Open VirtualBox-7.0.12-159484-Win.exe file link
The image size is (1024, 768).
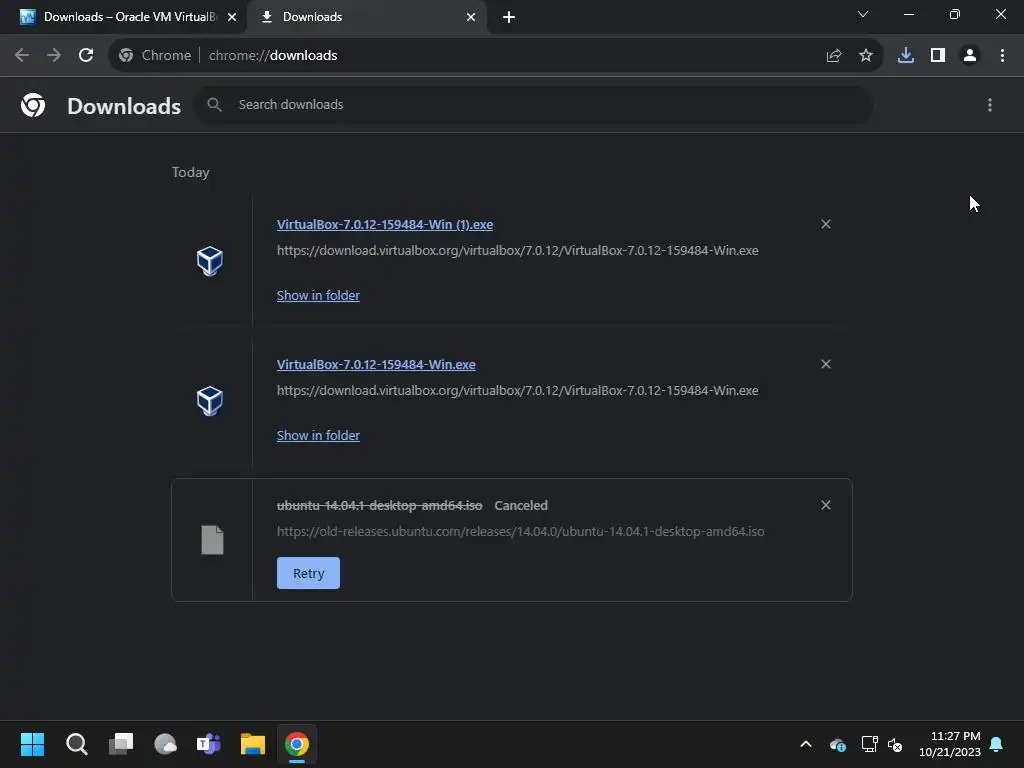376,364
